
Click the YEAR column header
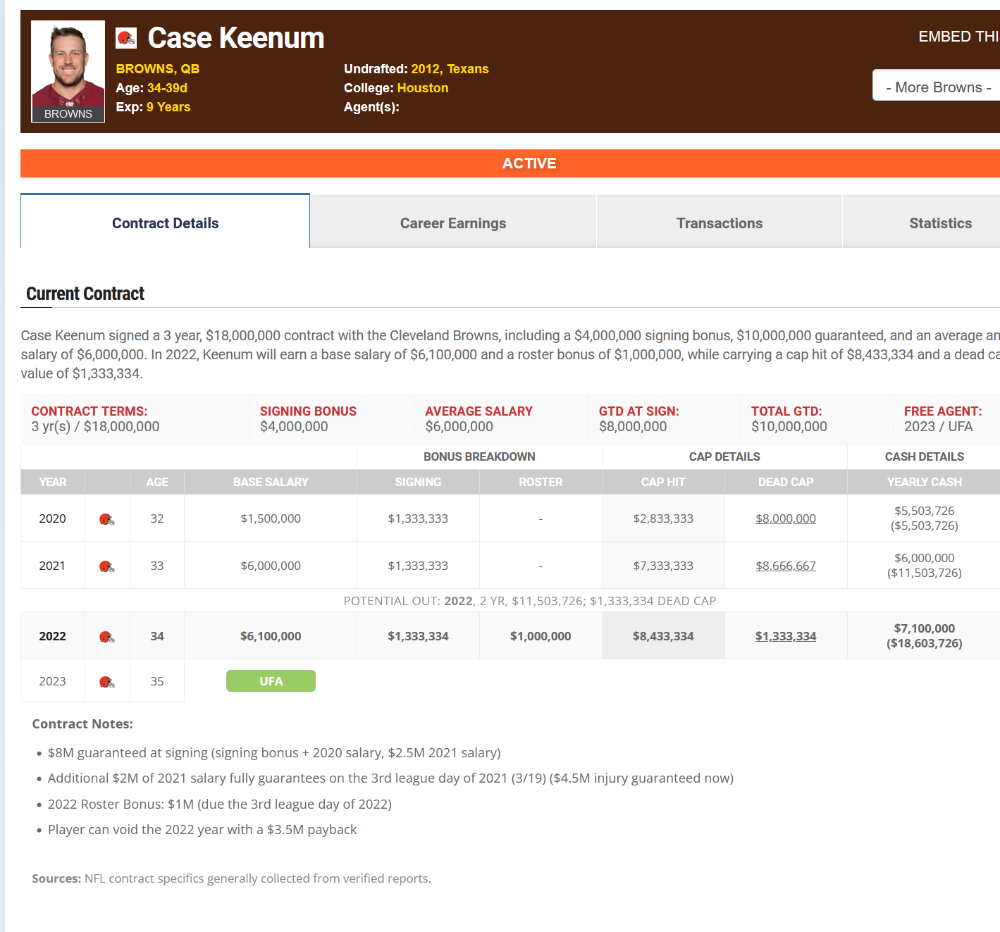(52, 482)
